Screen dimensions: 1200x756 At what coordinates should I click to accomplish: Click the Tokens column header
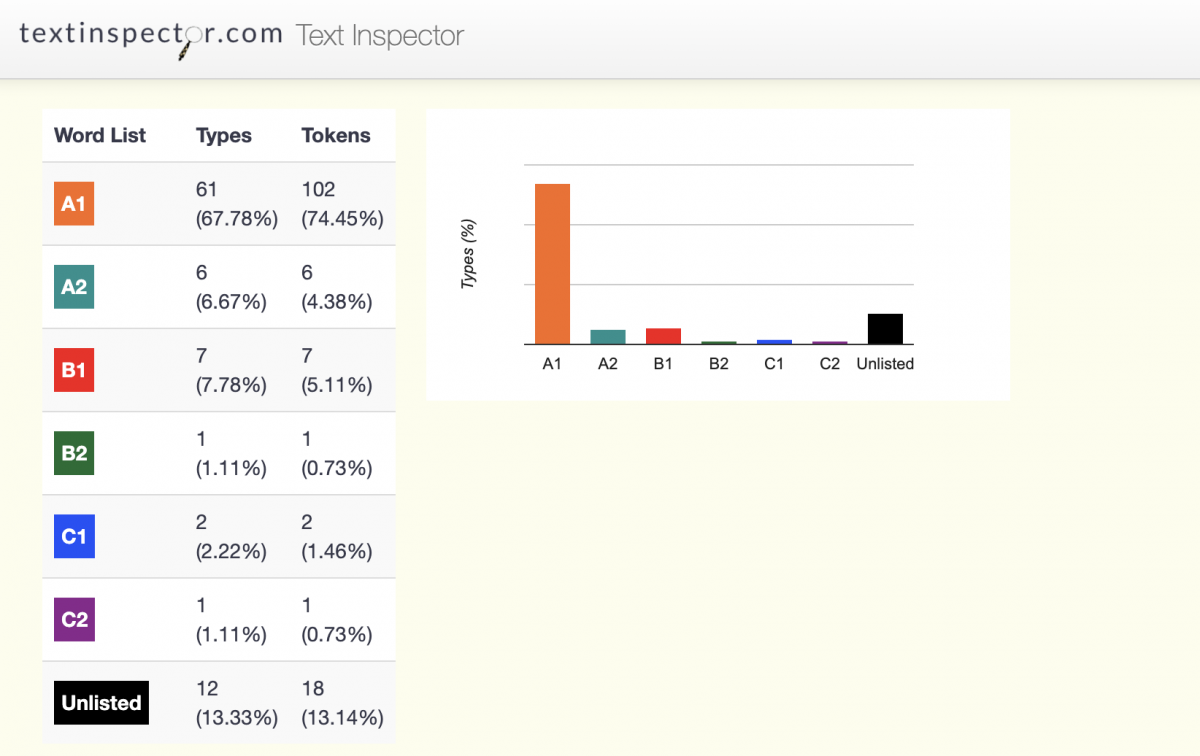(x=336, y=136)
